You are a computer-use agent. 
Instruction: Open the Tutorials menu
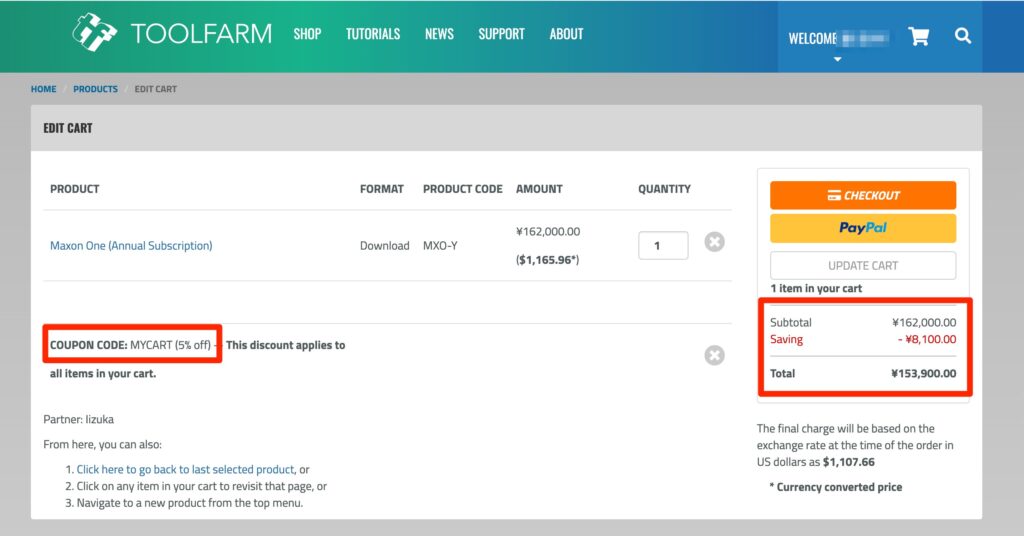coord(373,34)
